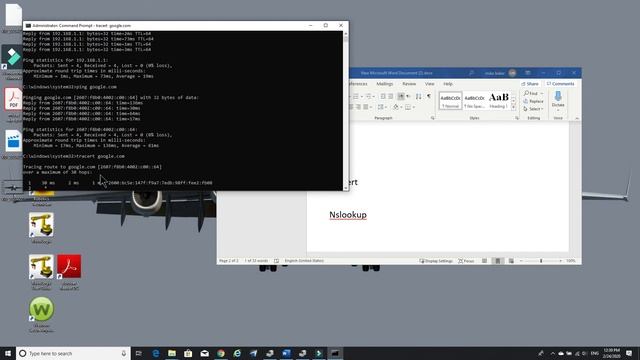Adjust the Word zoom slider
The image size is (640, 360).
pyautogui.click(x=541, y=260)
